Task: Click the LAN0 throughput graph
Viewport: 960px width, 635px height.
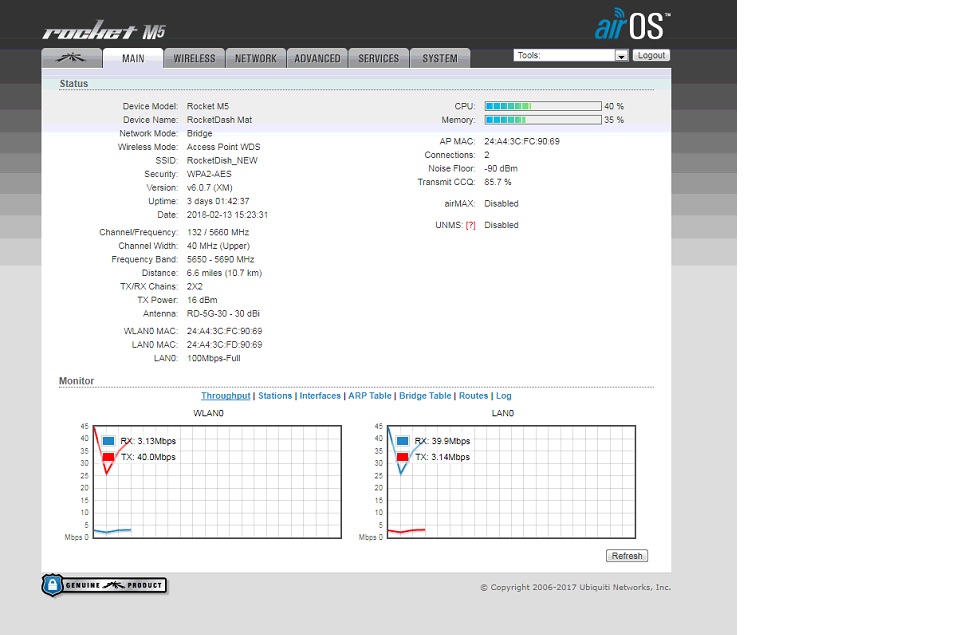Action: (x=511, y=482)
